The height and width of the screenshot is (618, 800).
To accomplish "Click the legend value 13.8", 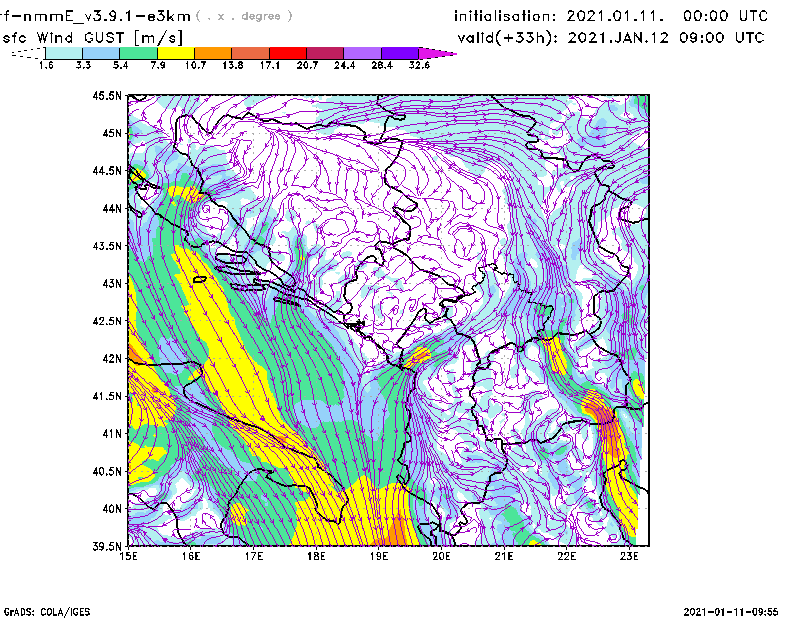I will tap(232, 65).
